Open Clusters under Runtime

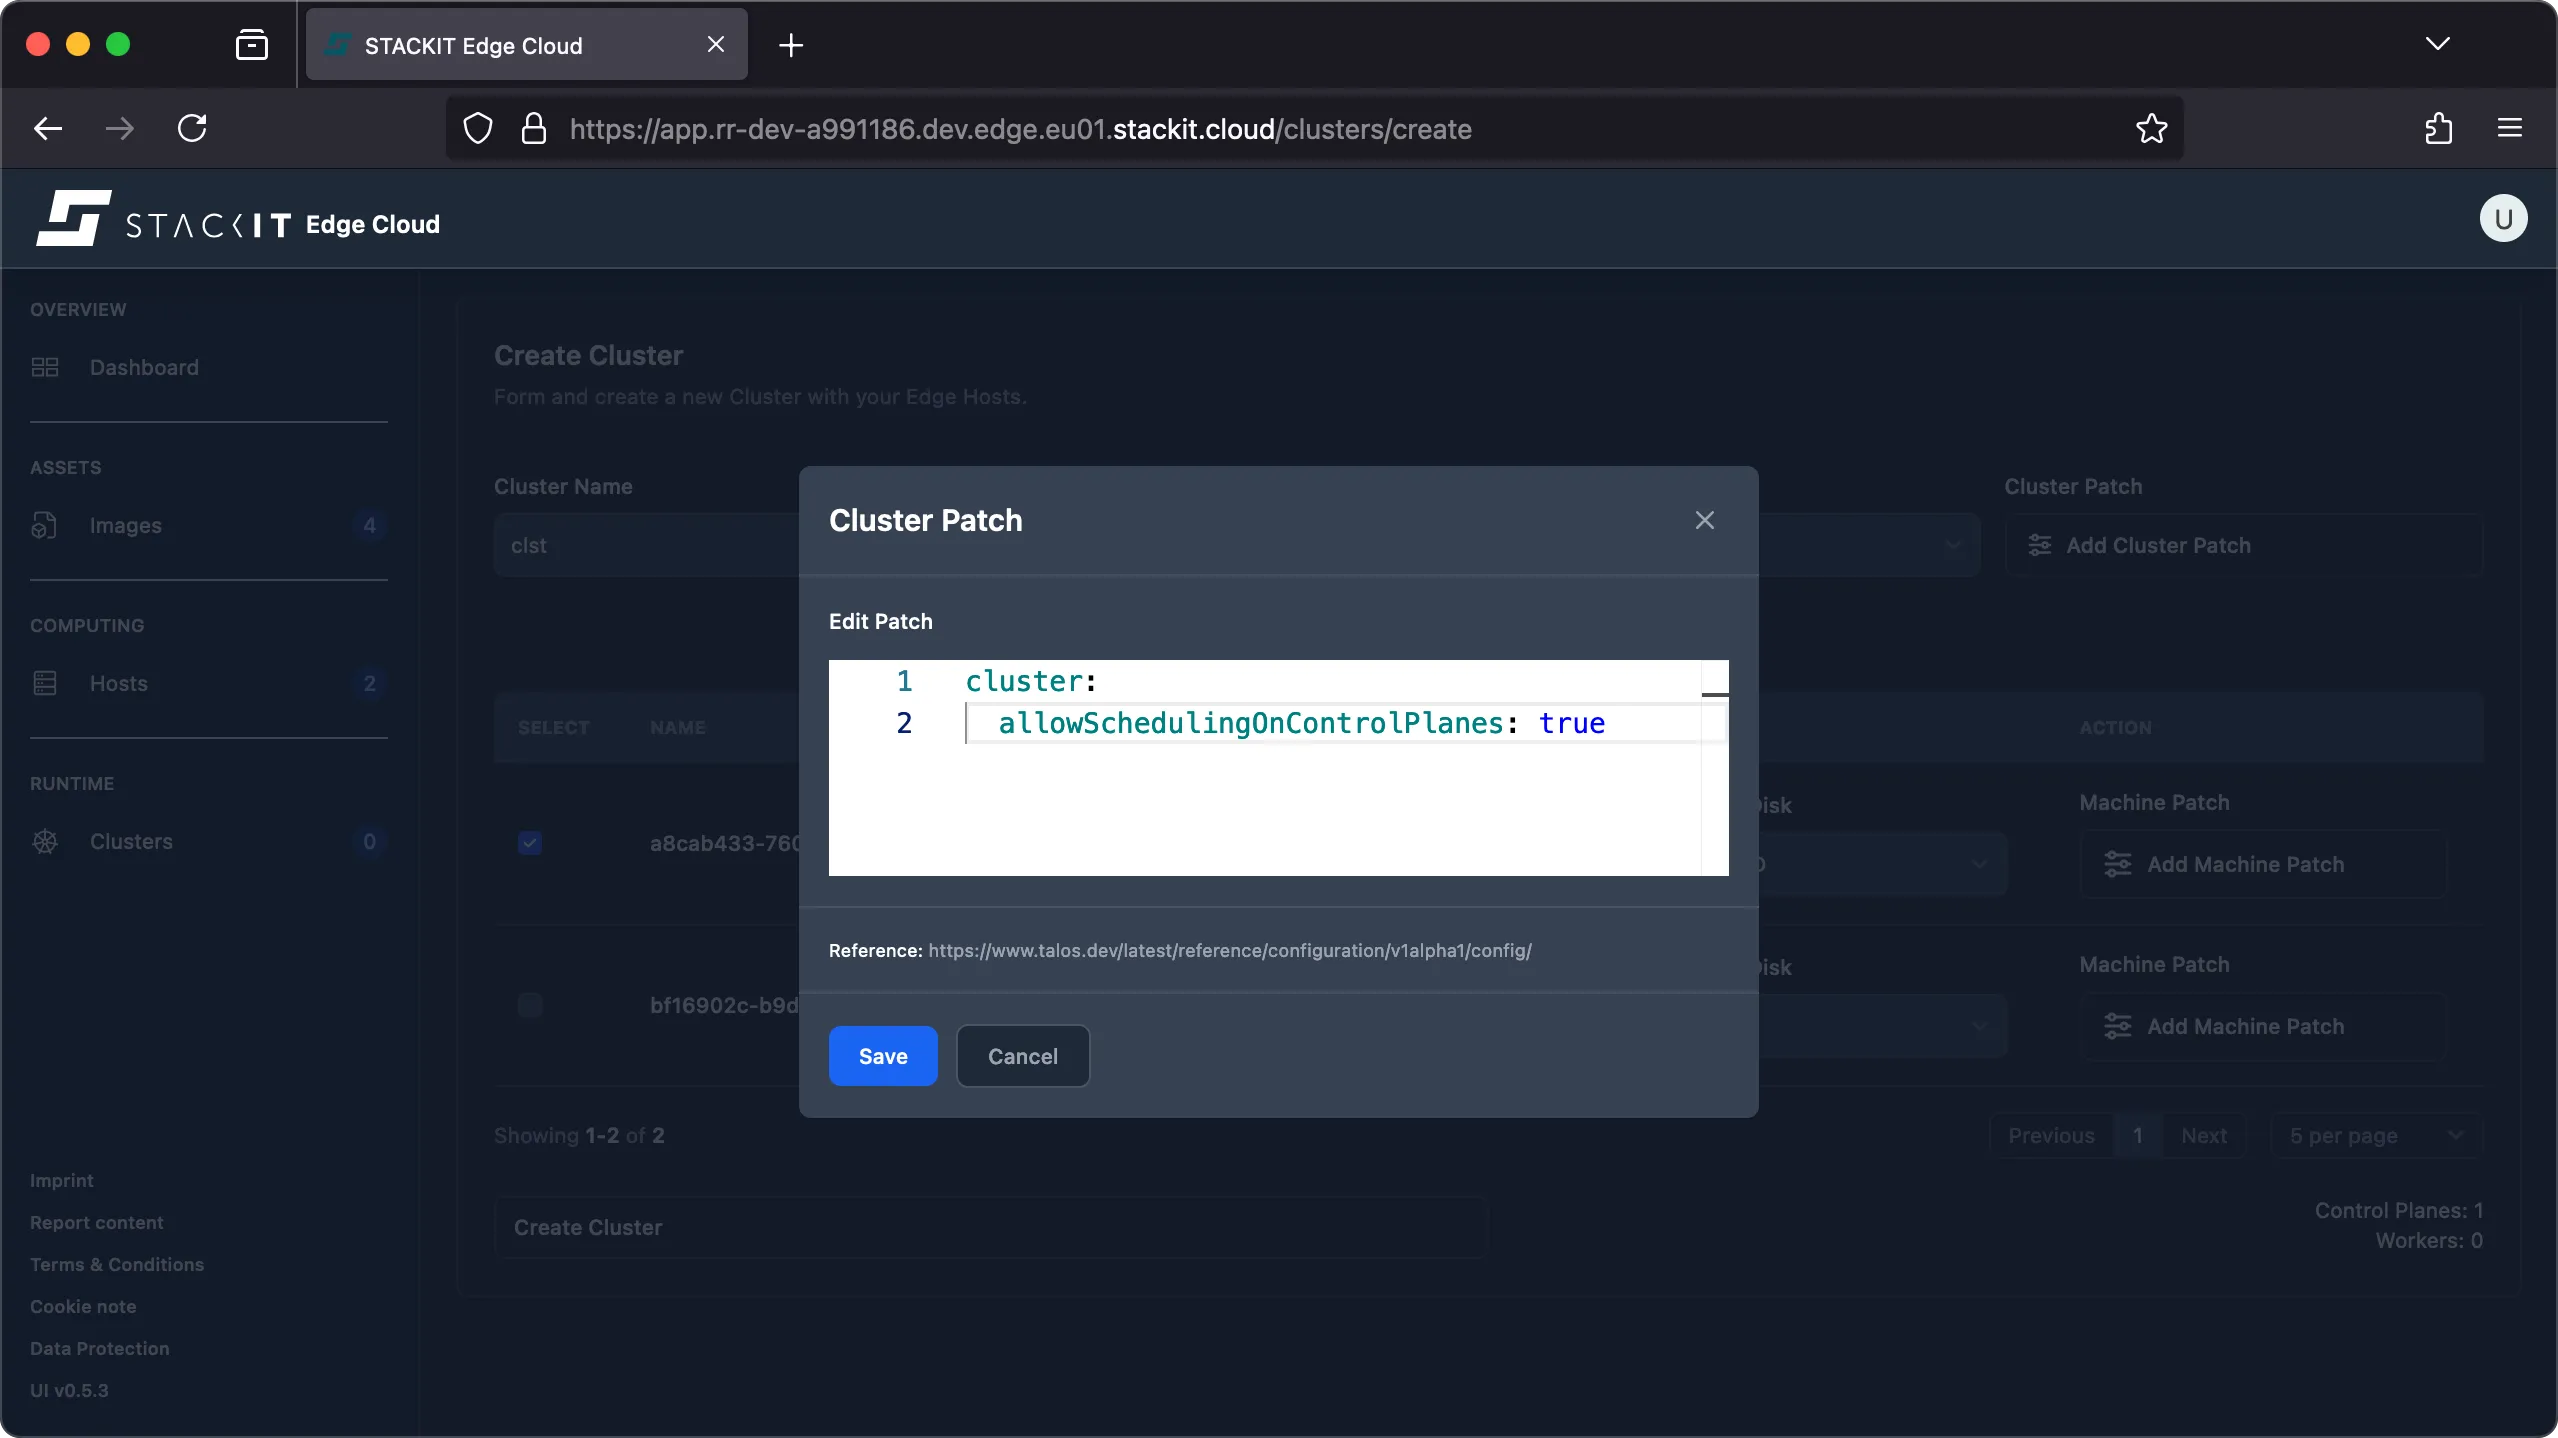coord(131,841)
